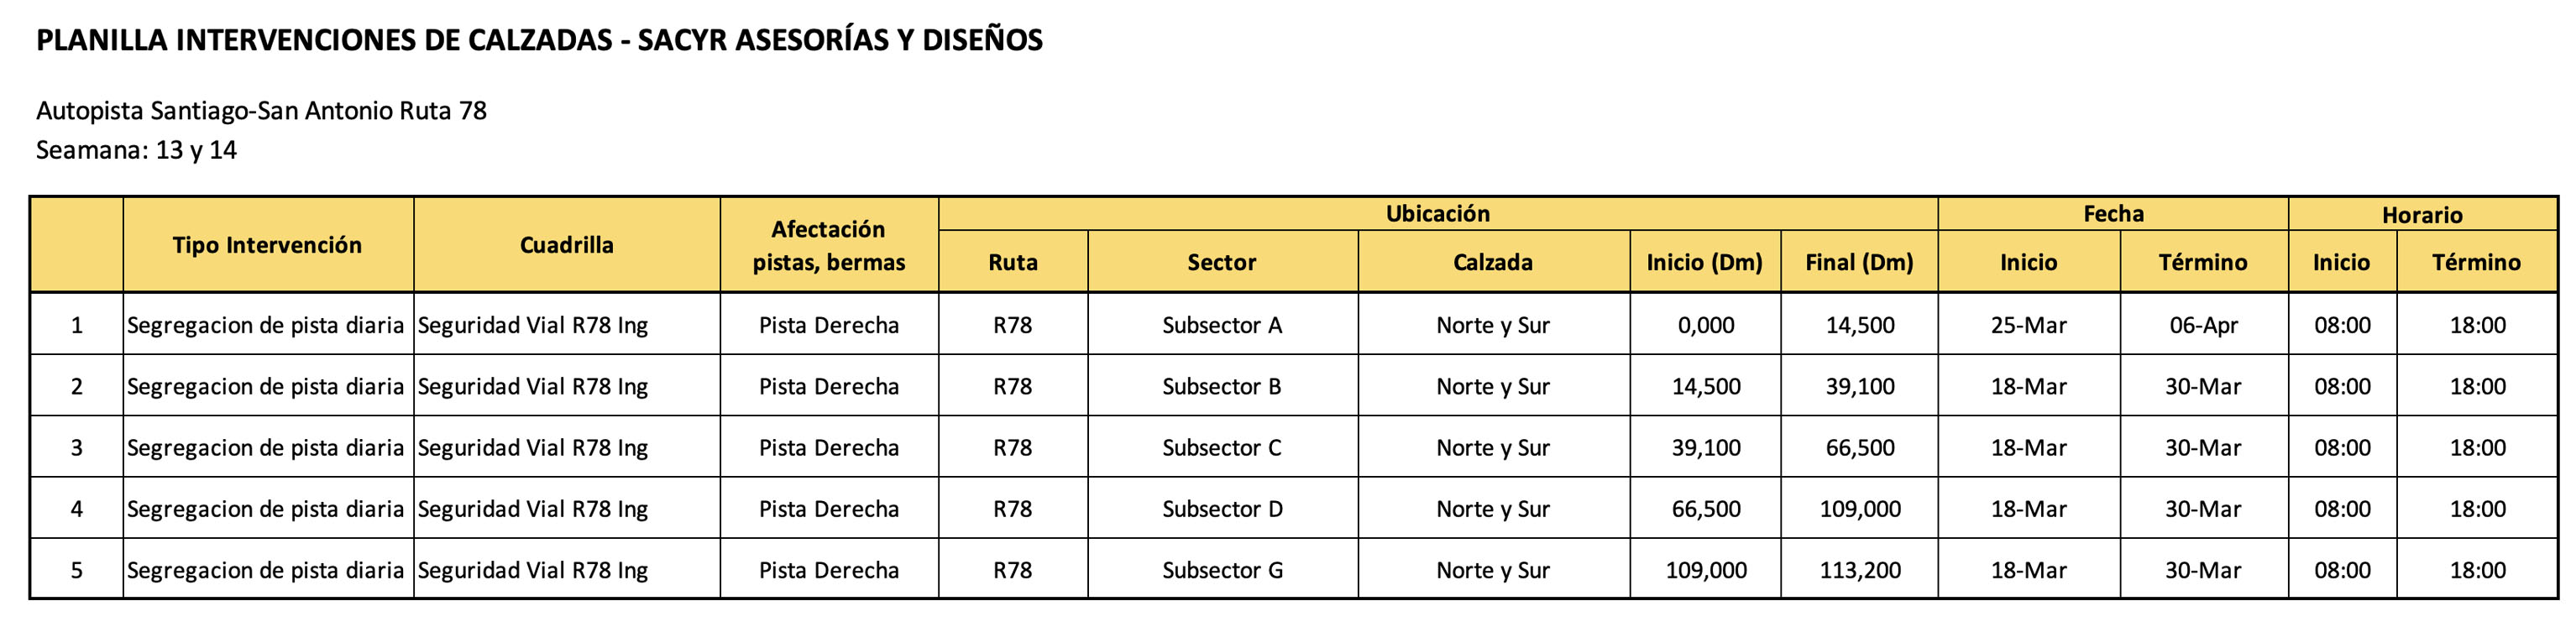Select the 25-Mar start date cell
The width and height of the screenshot is (2576, 622).
coord(2028,325)
